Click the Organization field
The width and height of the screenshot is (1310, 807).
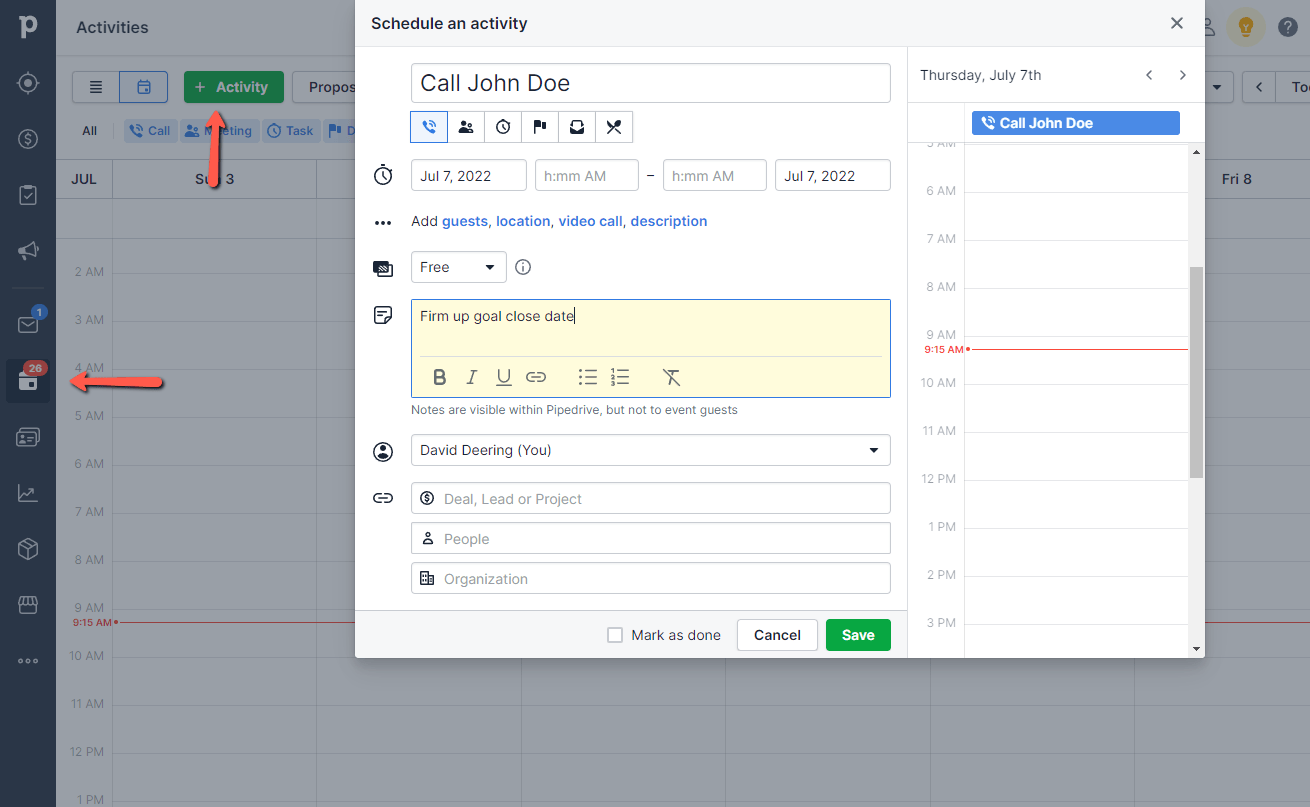[x=651, y=578]
